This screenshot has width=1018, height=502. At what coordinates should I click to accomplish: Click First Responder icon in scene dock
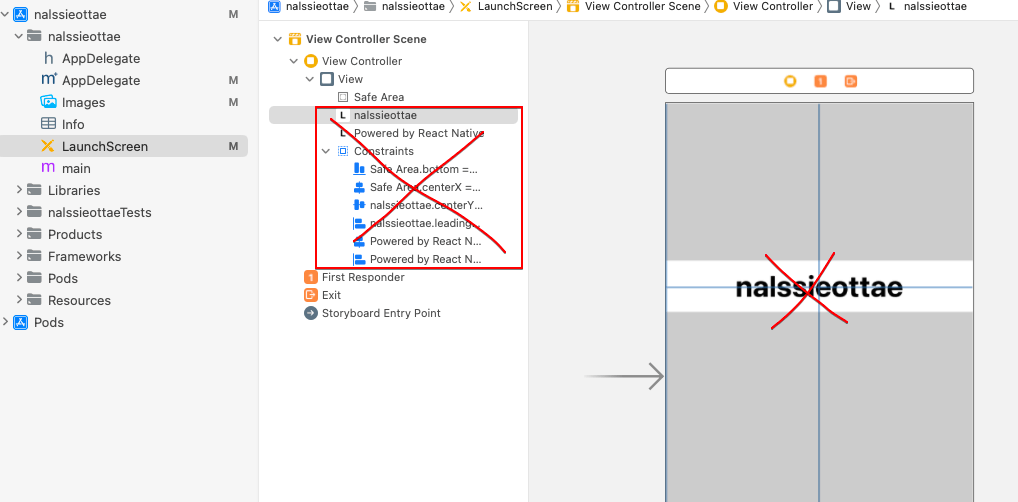[821, 81]
